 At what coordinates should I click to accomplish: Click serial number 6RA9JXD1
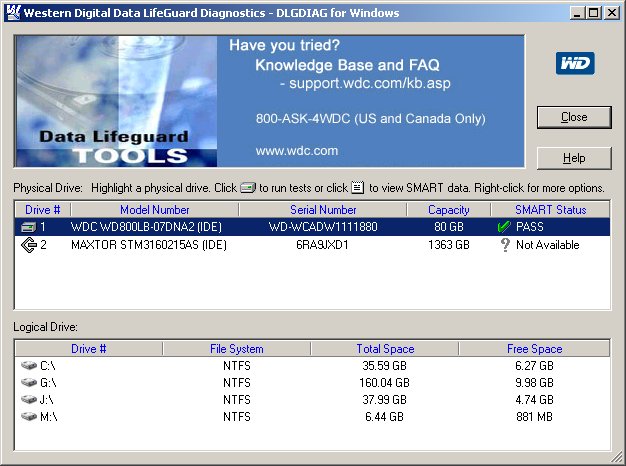[322, 244]
